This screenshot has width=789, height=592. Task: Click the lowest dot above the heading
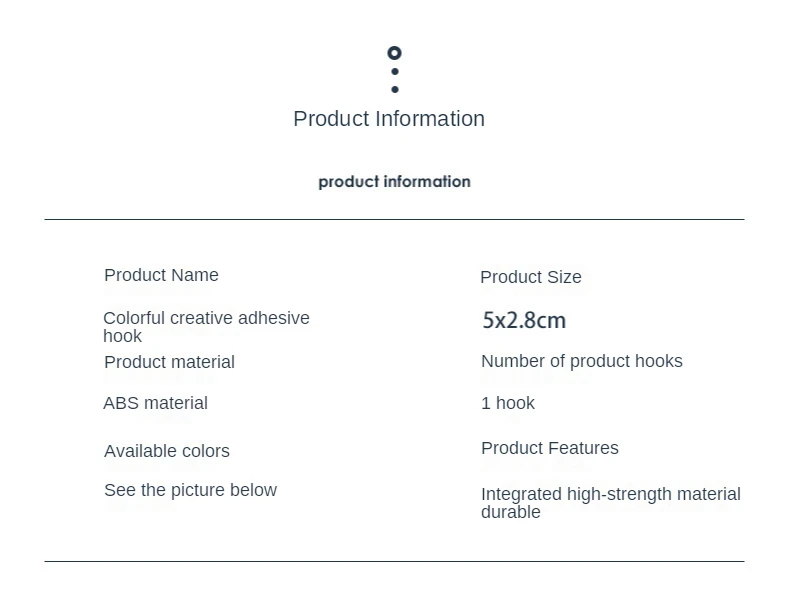394,89
